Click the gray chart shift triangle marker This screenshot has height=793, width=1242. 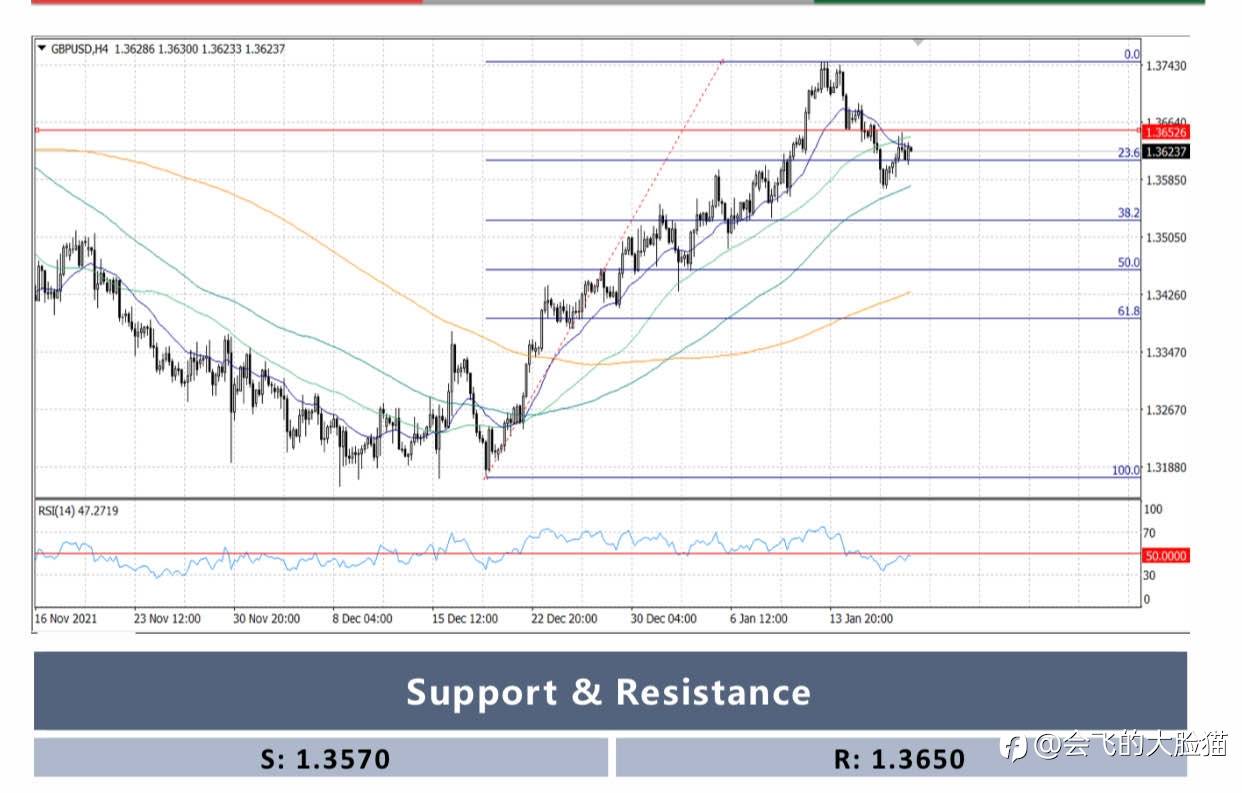(918, 42)
